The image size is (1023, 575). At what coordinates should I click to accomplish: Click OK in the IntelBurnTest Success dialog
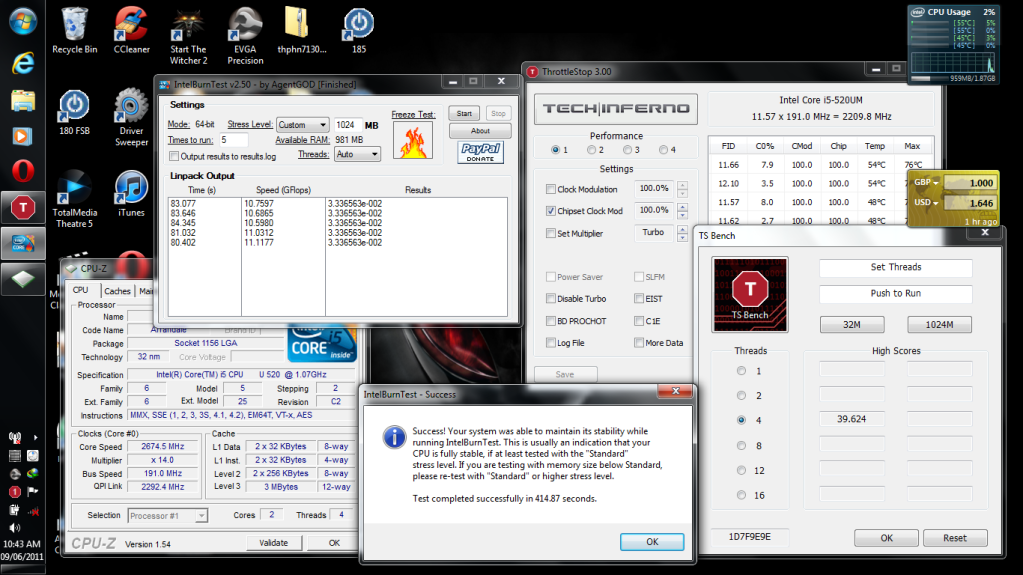(652, 542)
